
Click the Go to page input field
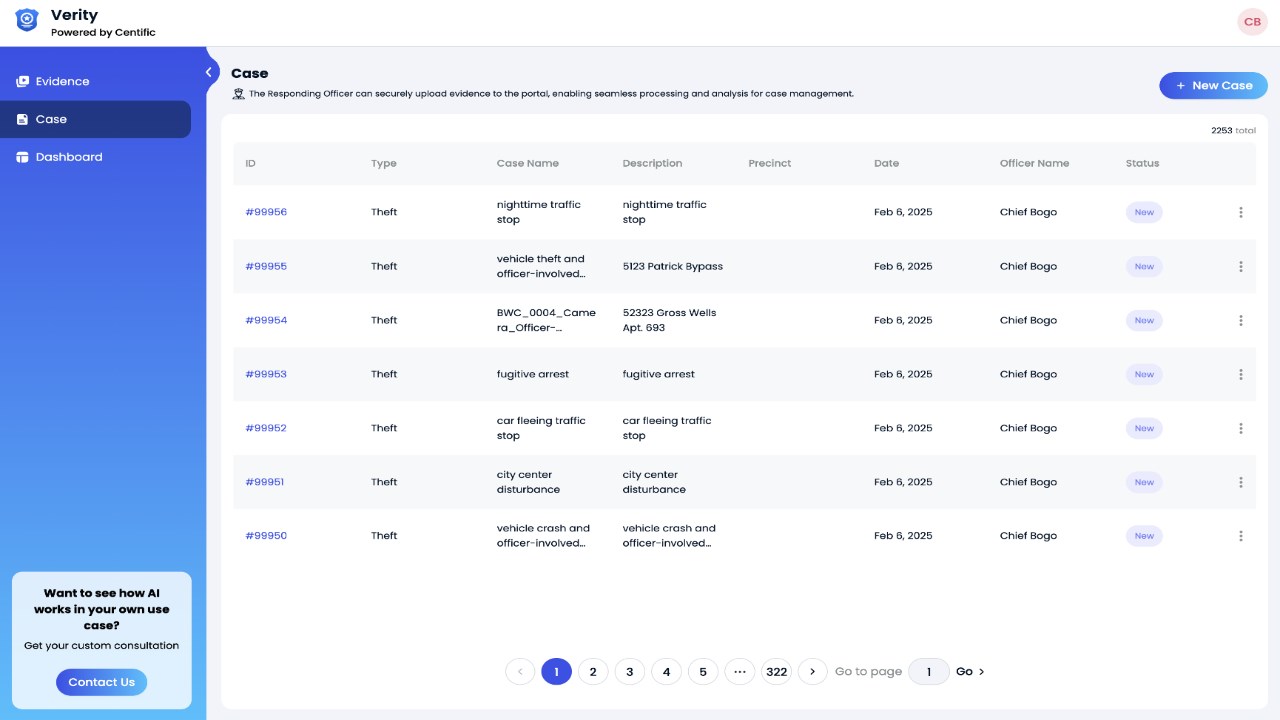tap(929, 672)
